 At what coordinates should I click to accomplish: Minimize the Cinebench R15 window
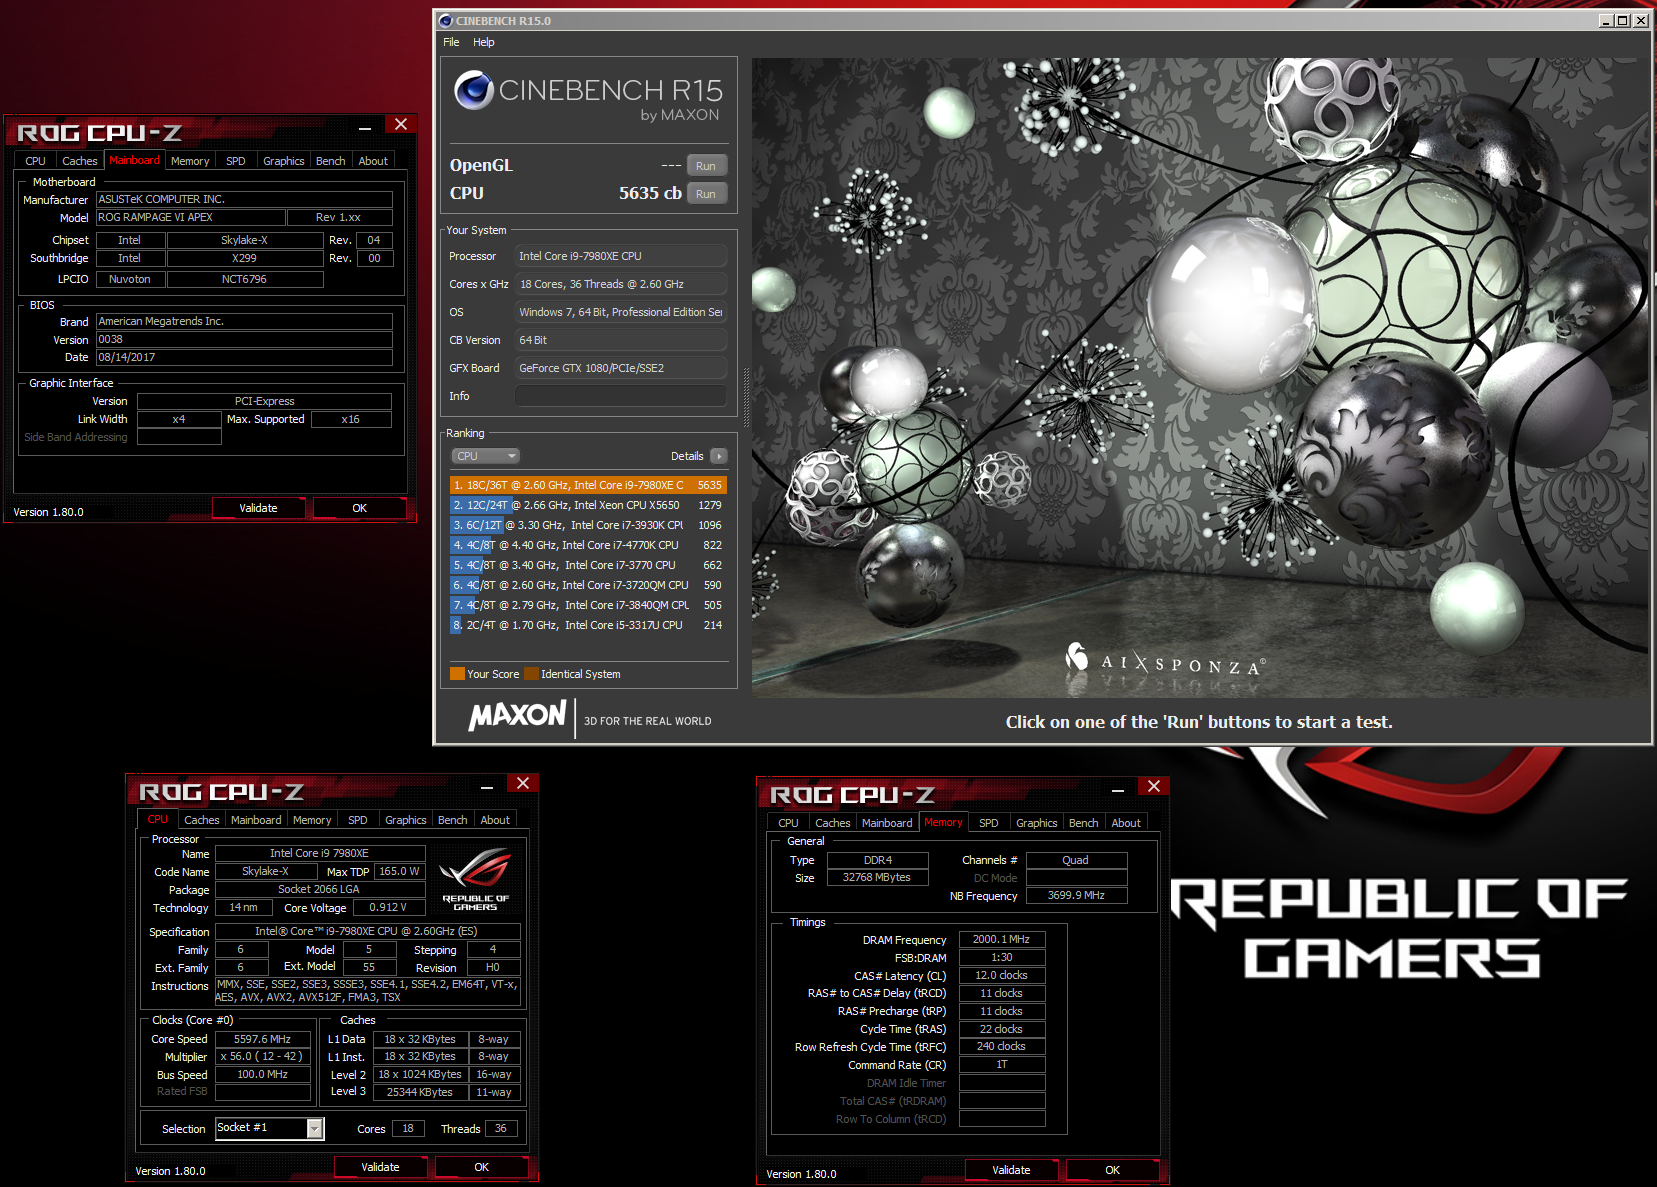[1606, 20]
